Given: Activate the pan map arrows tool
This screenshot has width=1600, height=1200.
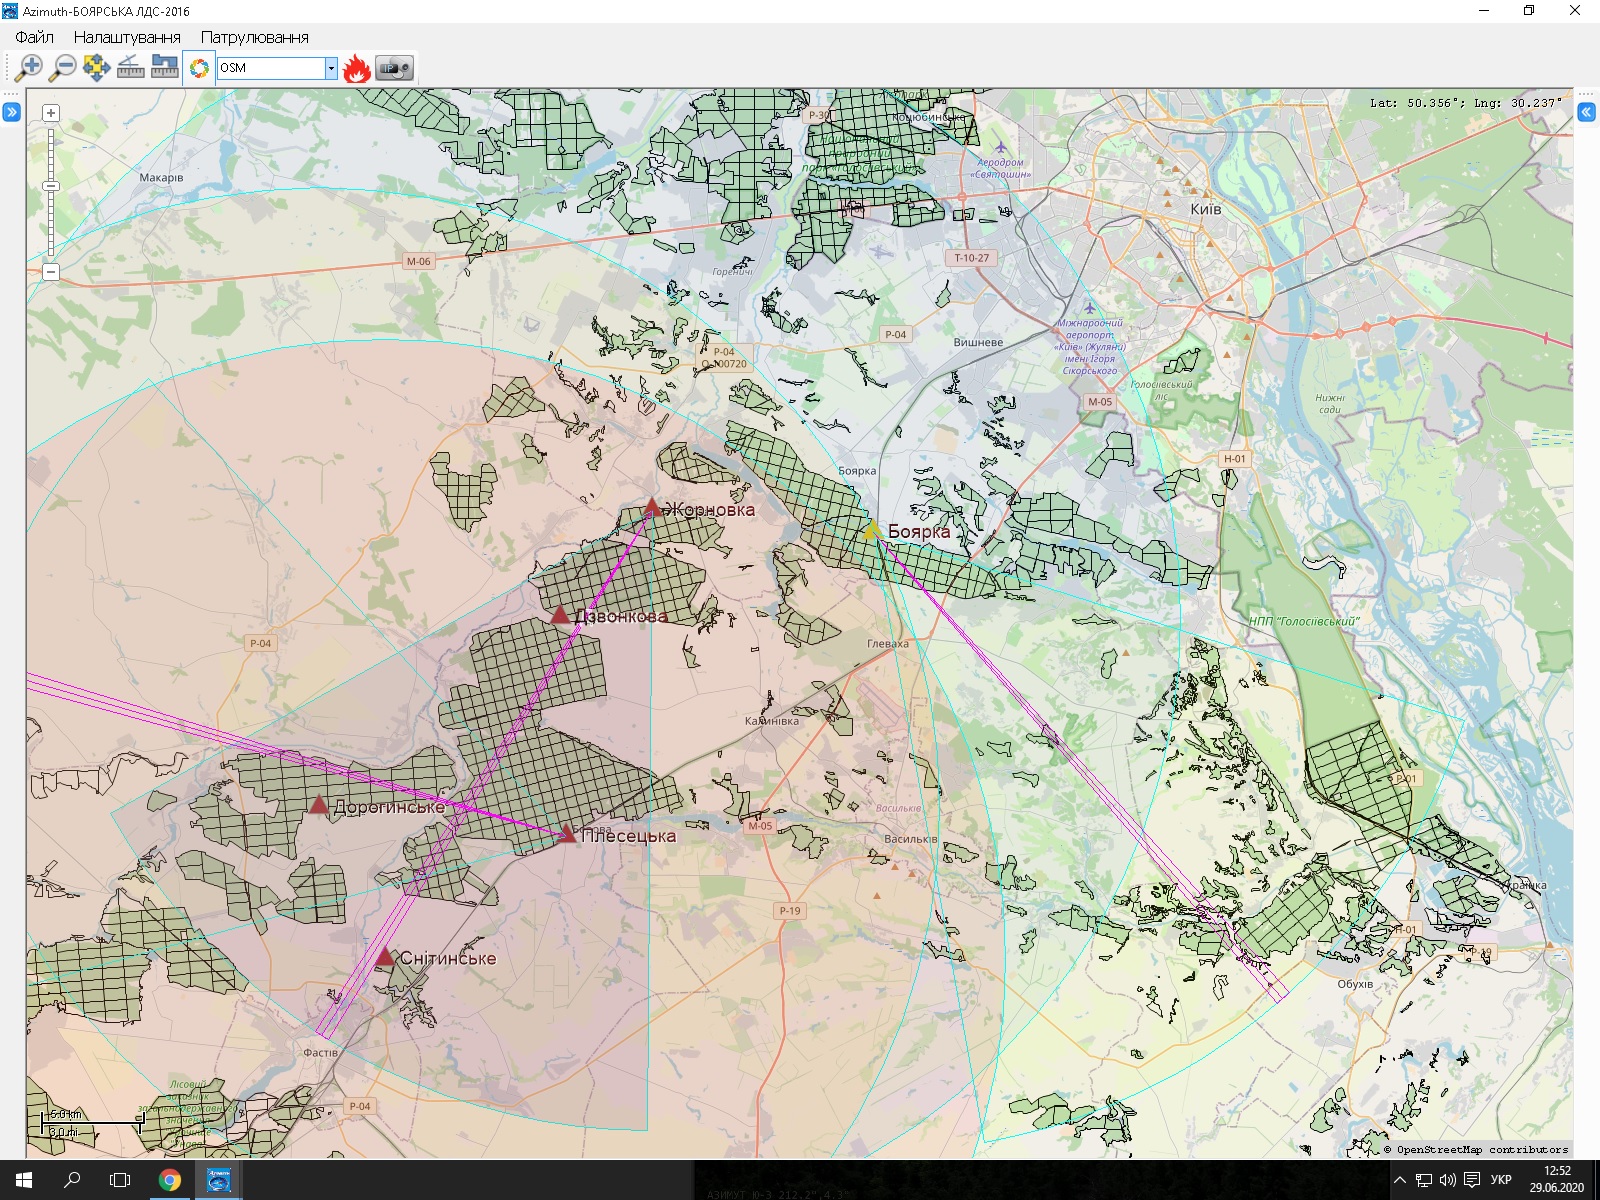Looking at the screenshot, I should point(96,68).
